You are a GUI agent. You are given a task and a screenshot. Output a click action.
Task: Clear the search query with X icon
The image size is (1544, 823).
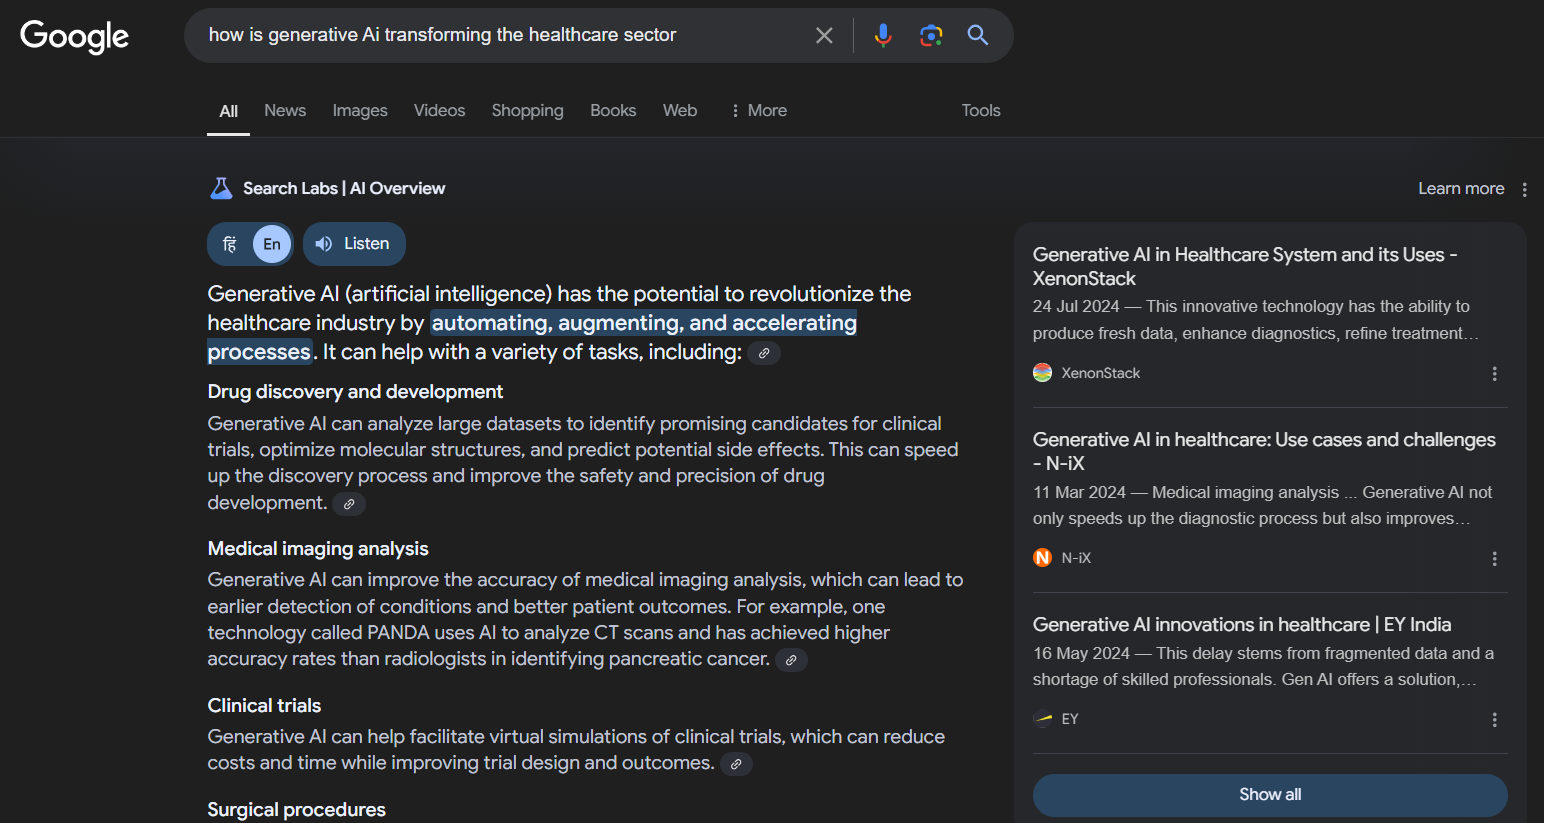[x=824, y=36]
